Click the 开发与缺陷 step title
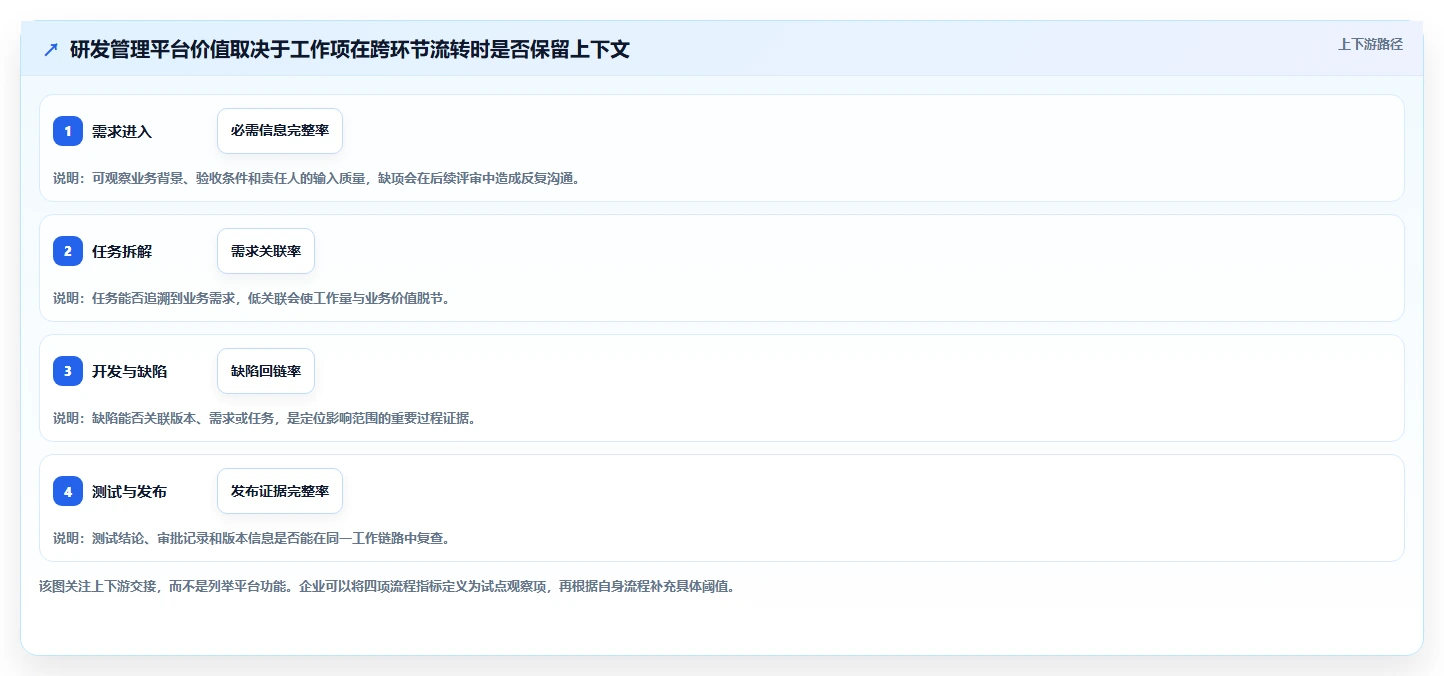The image size is (1444, 676). (130, 371)
